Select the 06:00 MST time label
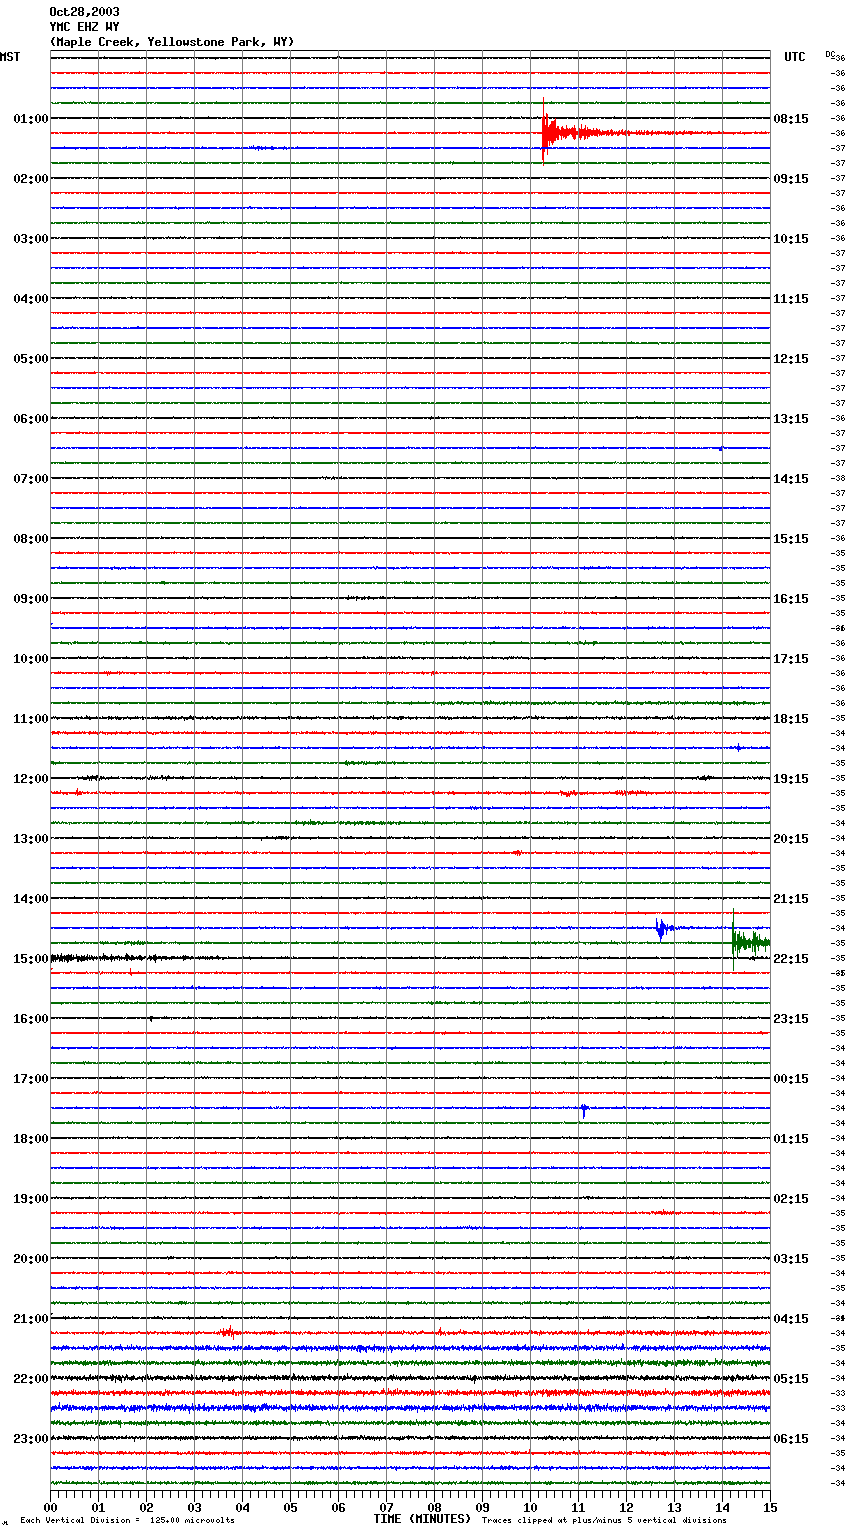Image resolution: width=850 pixels, height=1534 pixels. click(x=31, y=419)
